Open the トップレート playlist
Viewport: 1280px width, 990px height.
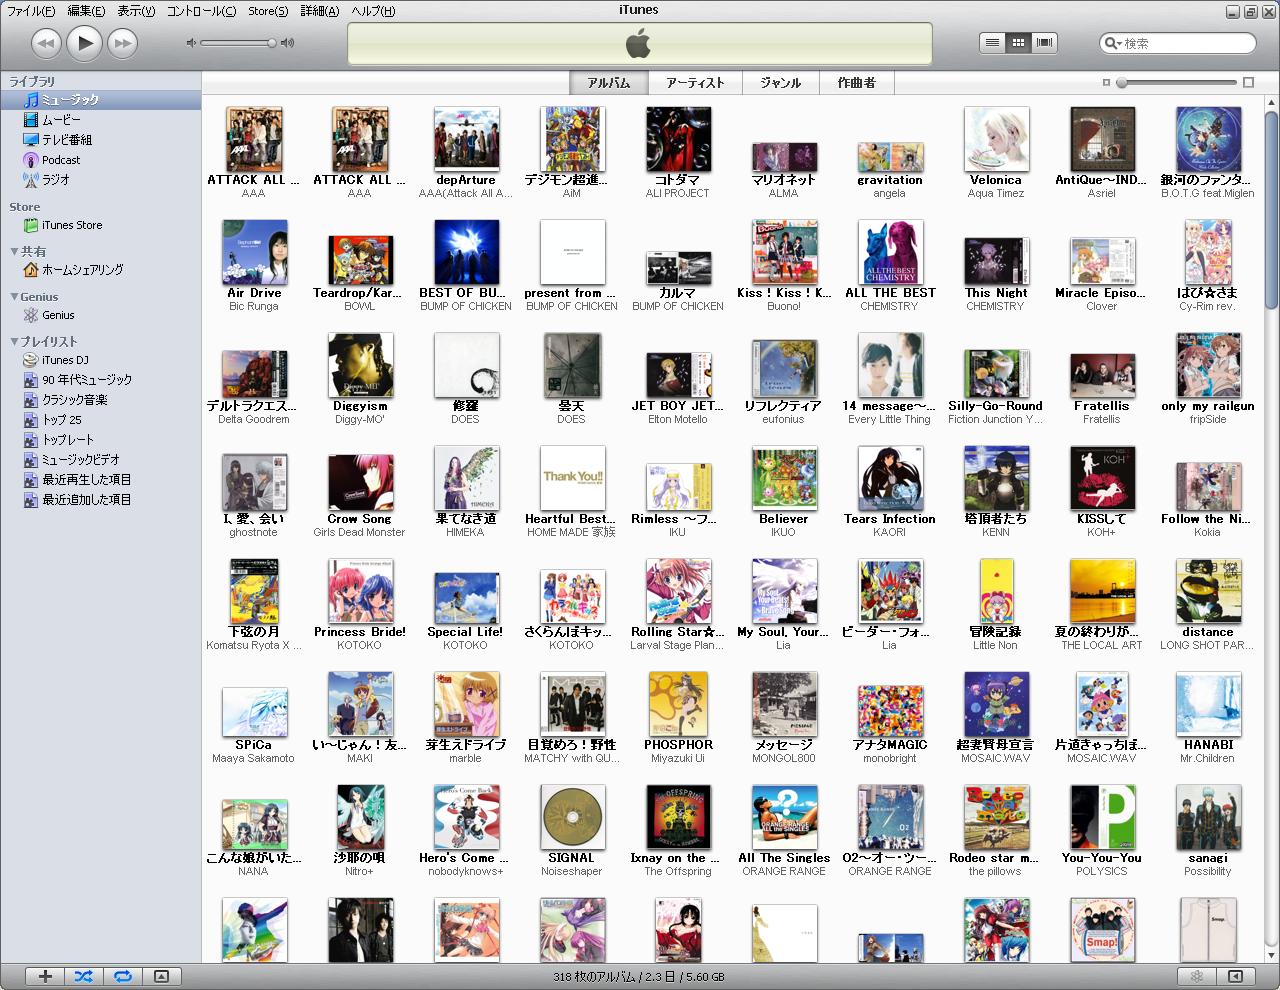point(100,440)
